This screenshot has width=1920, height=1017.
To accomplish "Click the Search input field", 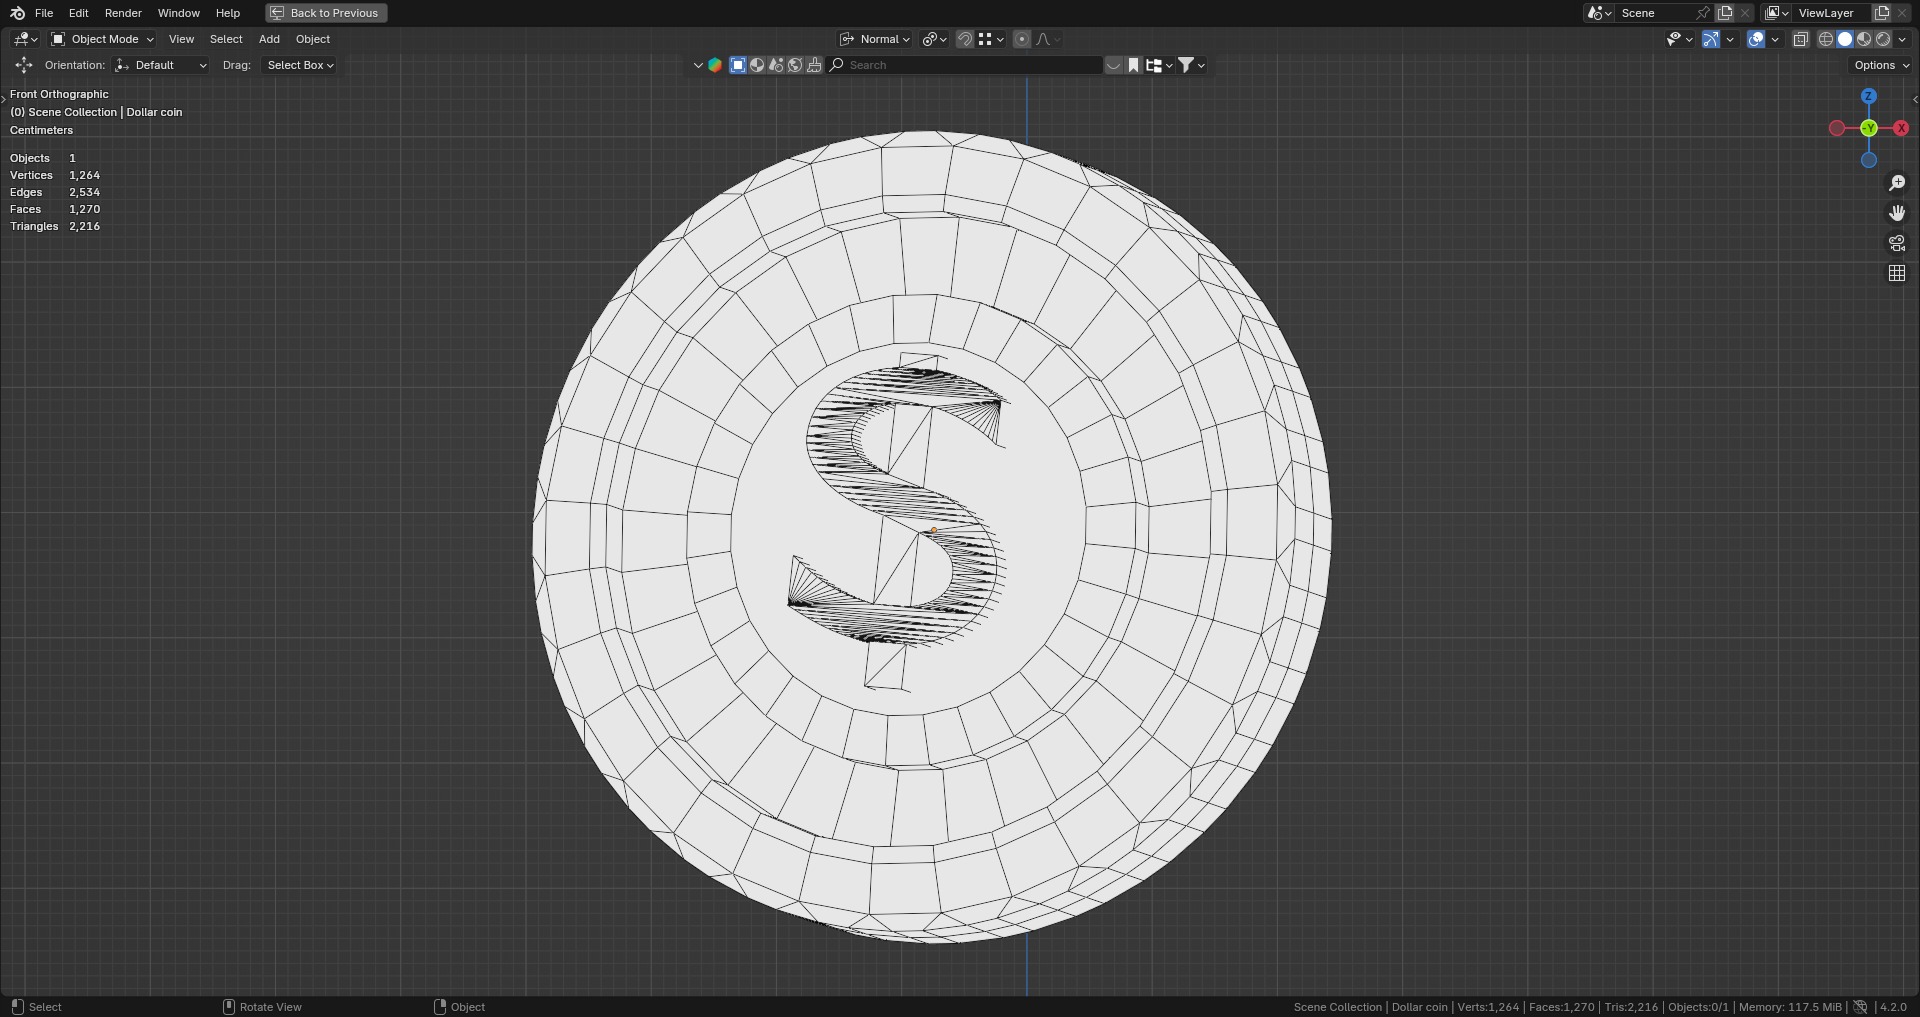I will (965, 65).
